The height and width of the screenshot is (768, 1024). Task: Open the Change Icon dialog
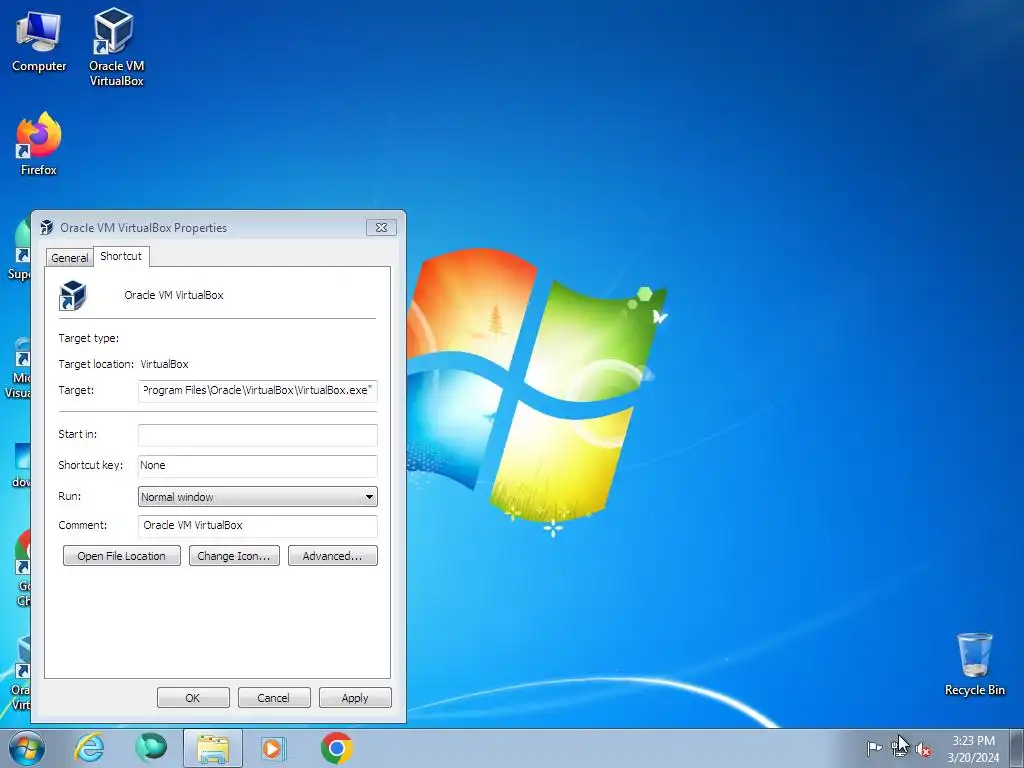pos(234,556)
